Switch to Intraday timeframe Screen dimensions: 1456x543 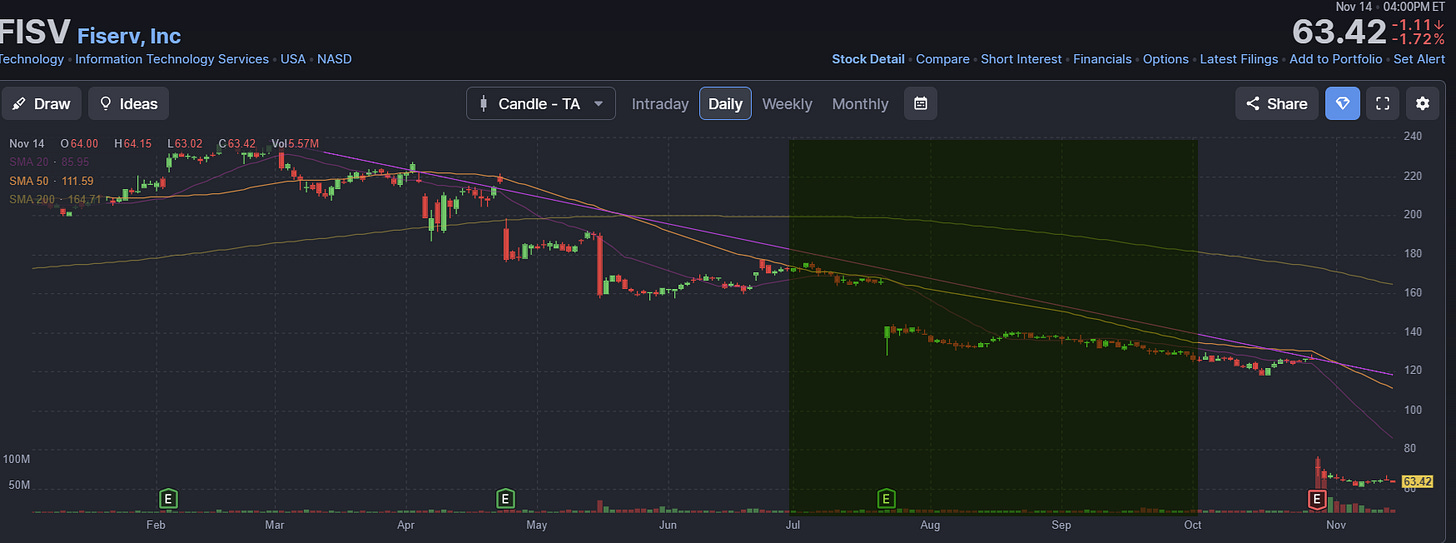(x=660, y=104)
